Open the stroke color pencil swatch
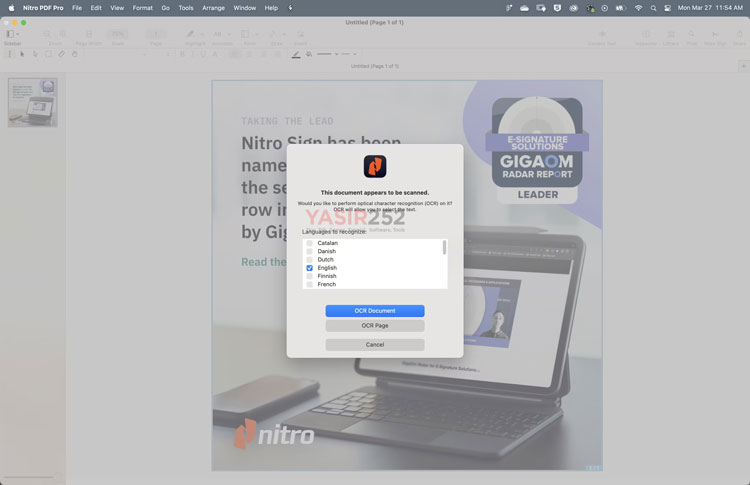Viewport: 750px width, 485px height. pos(296,55)
